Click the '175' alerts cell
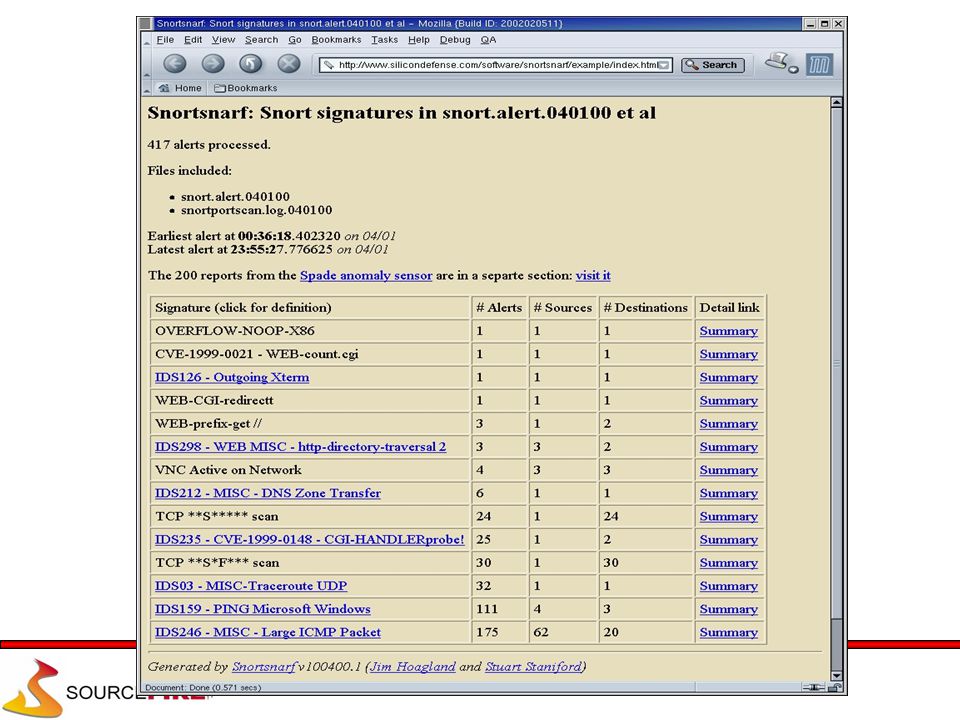The image size is (960, 720). coord(499,632)
